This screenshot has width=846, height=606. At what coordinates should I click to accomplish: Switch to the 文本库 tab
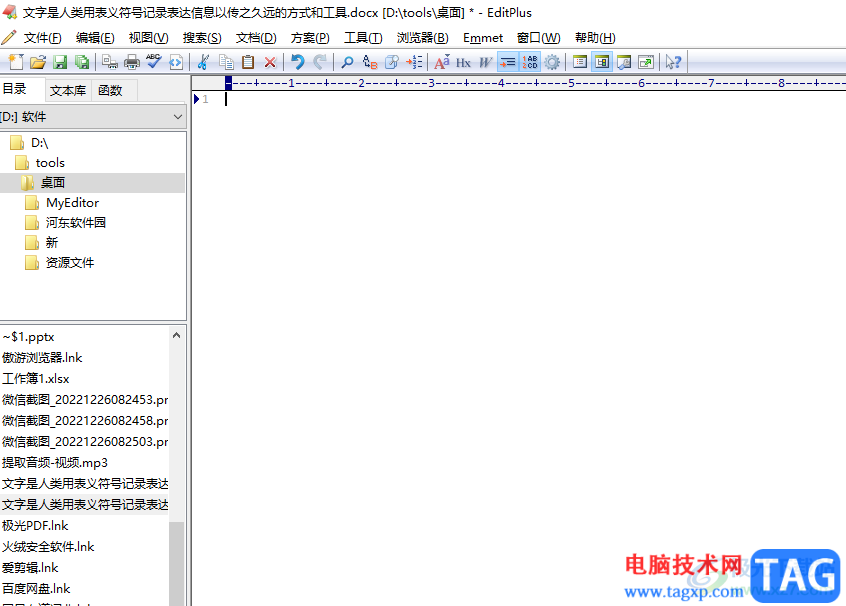(68, 91)
